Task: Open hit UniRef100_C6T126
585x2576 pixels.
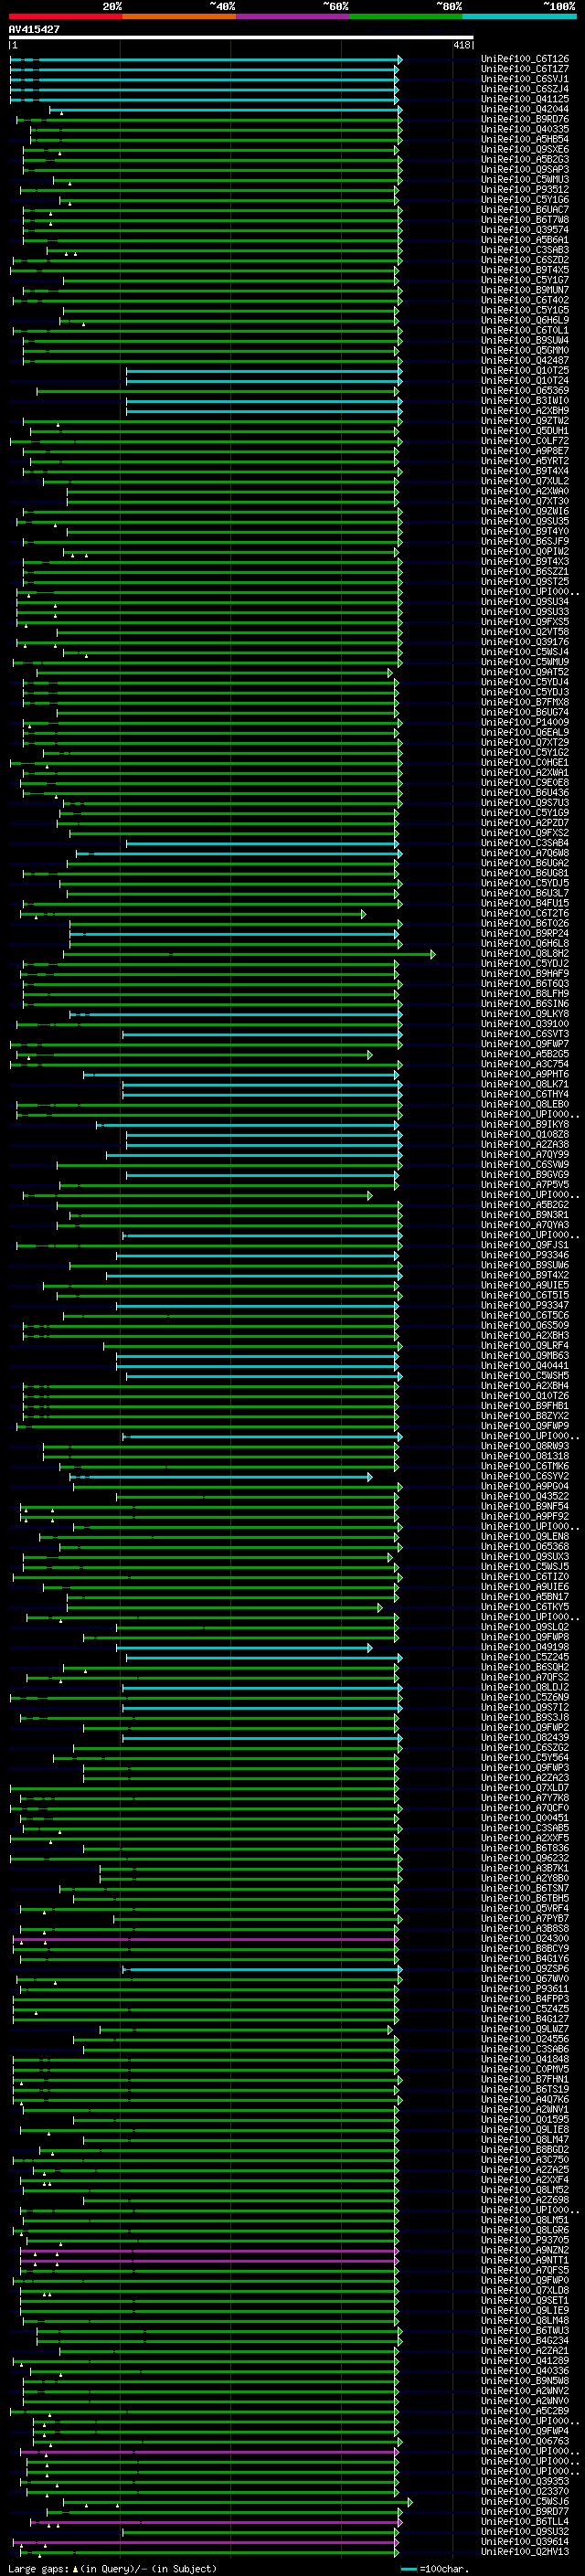Action: coord(525,59)
